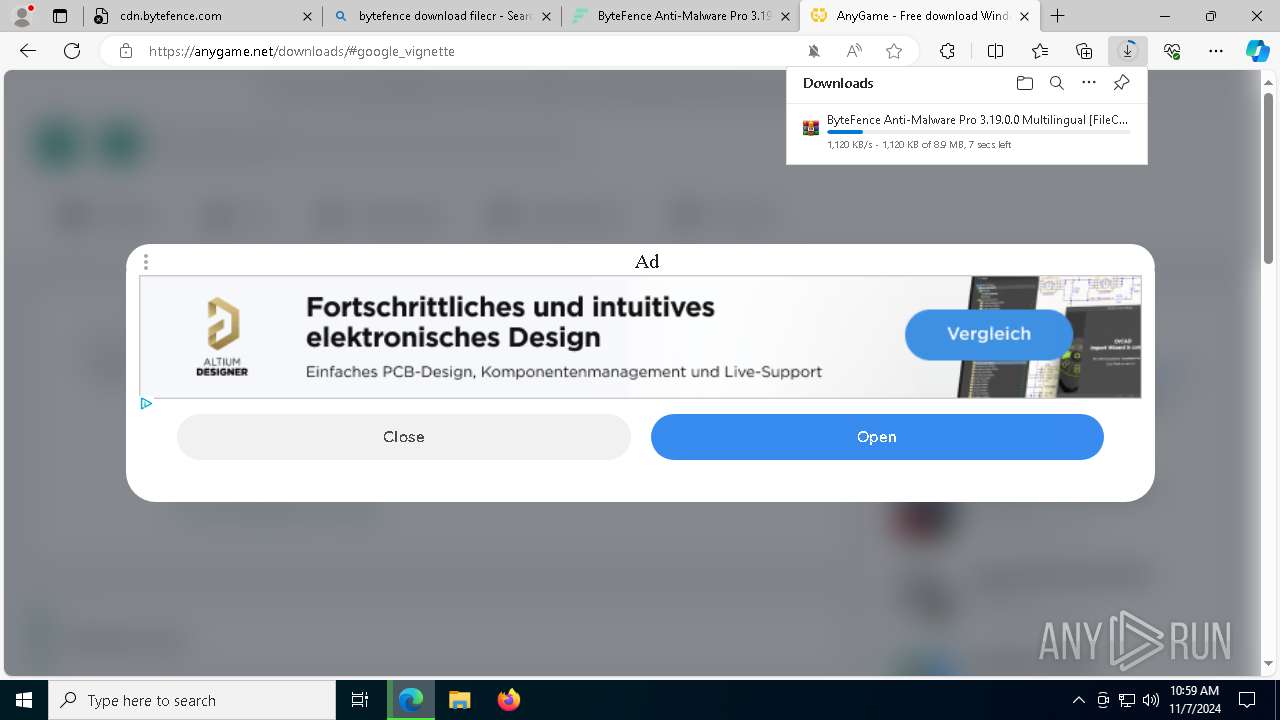Toggle split screen view
The width and height of the screenshot is (1280, 720).
tap(995, 51)
